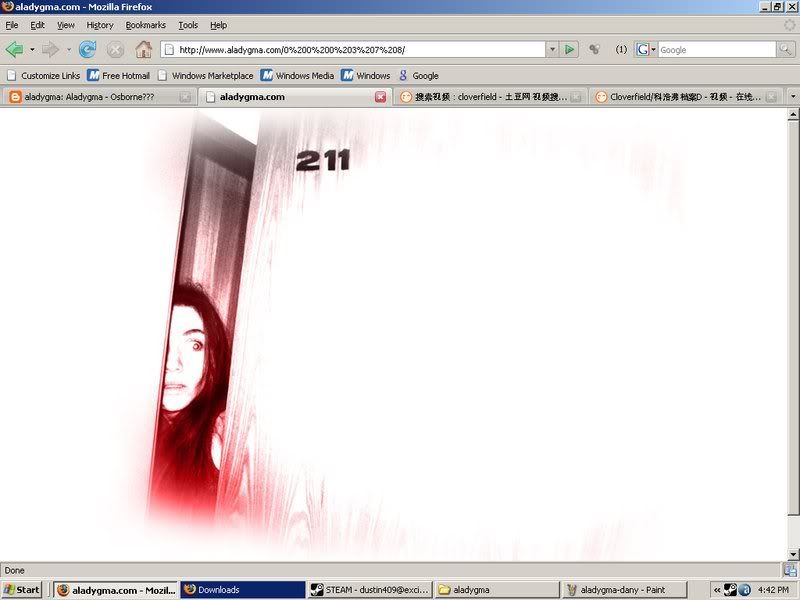This screenshot has width=800, height=600.
Task: Click the Windows Start button
Action: pos(22,590)
